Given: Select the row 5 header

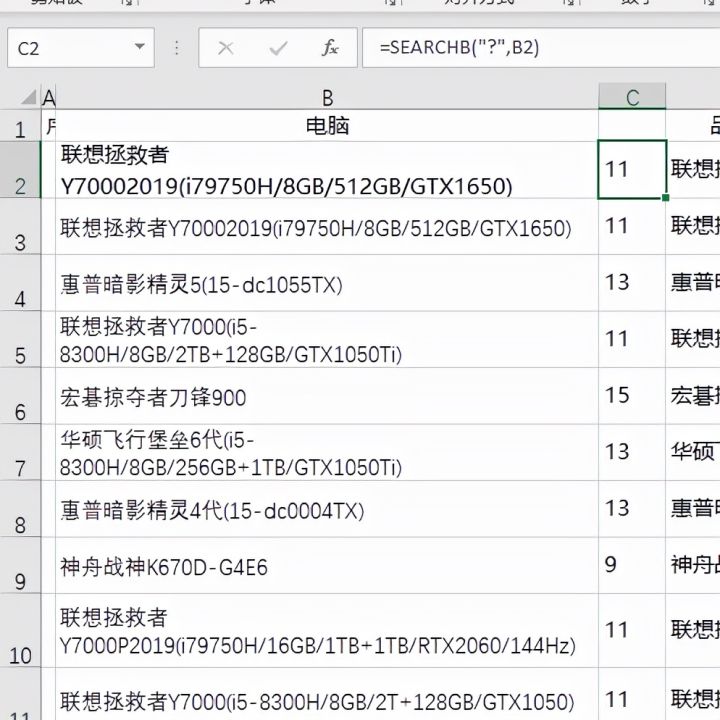Looking at the screenshot, I should coord(20,340).
